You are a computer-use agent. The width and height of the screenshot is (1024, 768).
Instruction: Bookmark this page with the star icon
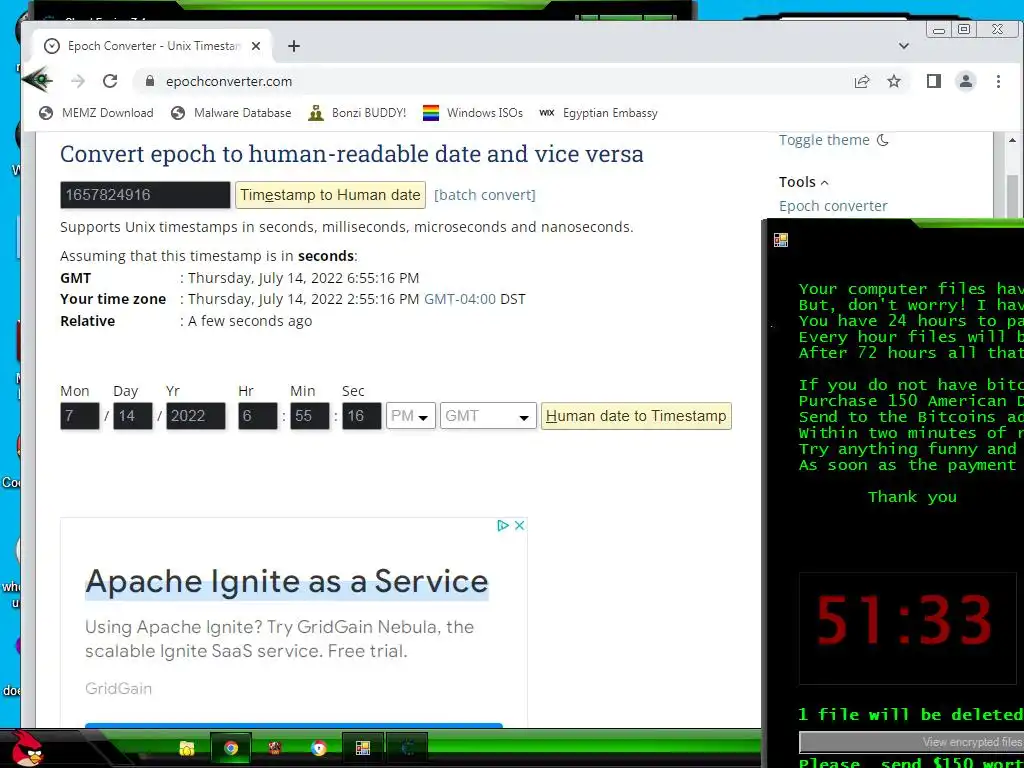click(893, 81)
